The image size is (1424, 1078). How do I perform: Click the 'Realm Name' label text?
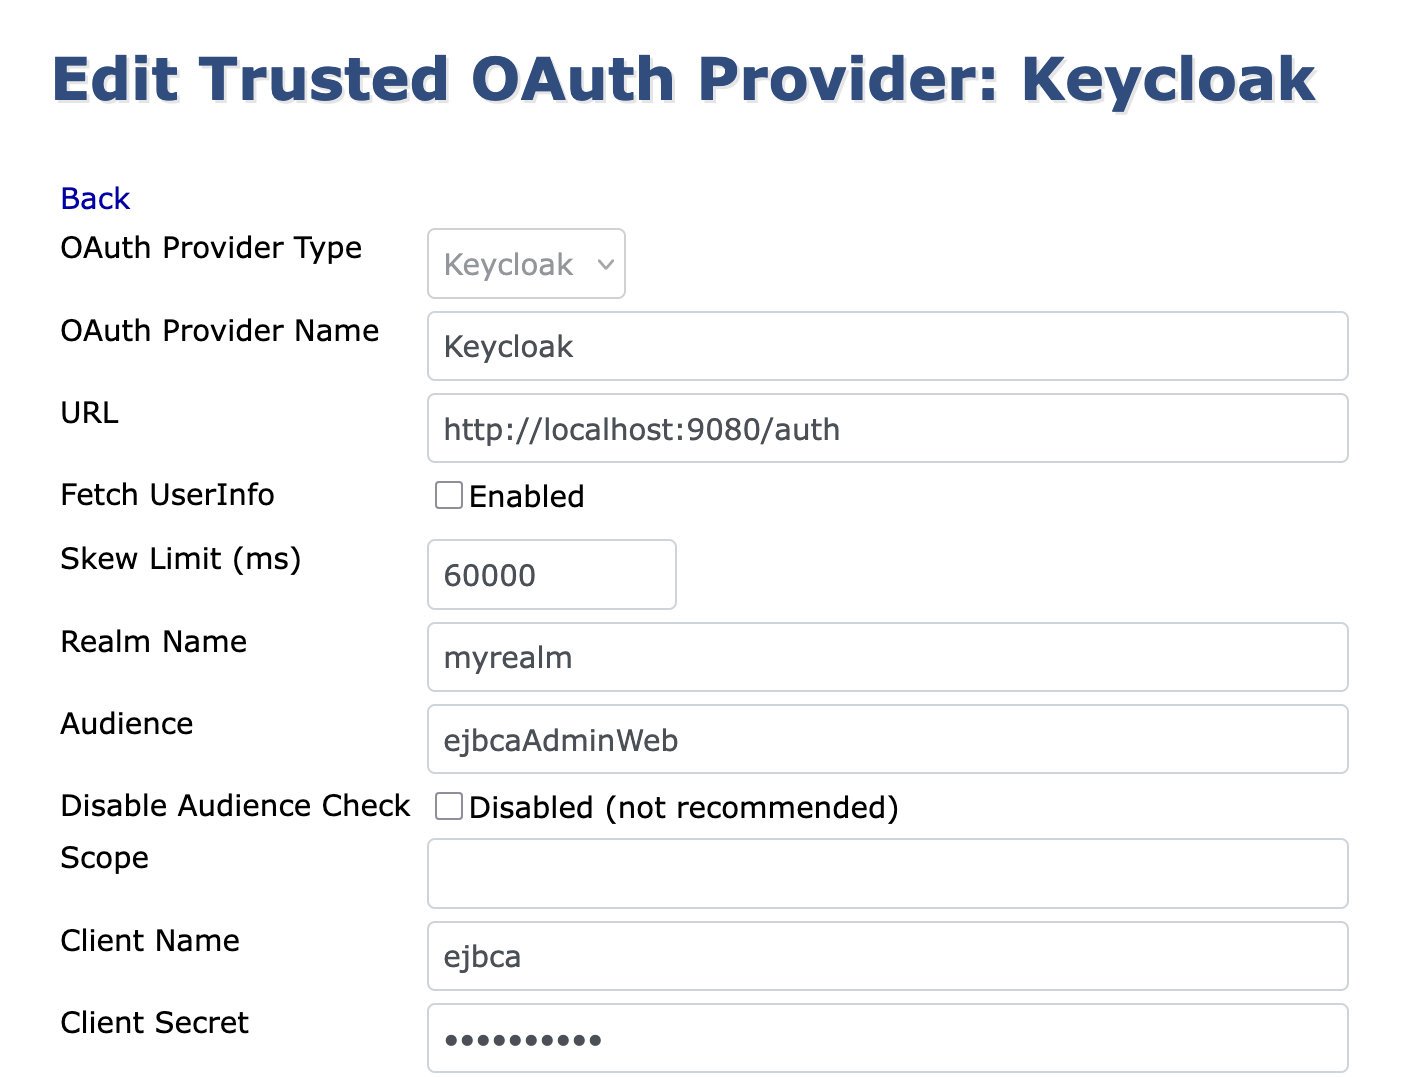153,642
